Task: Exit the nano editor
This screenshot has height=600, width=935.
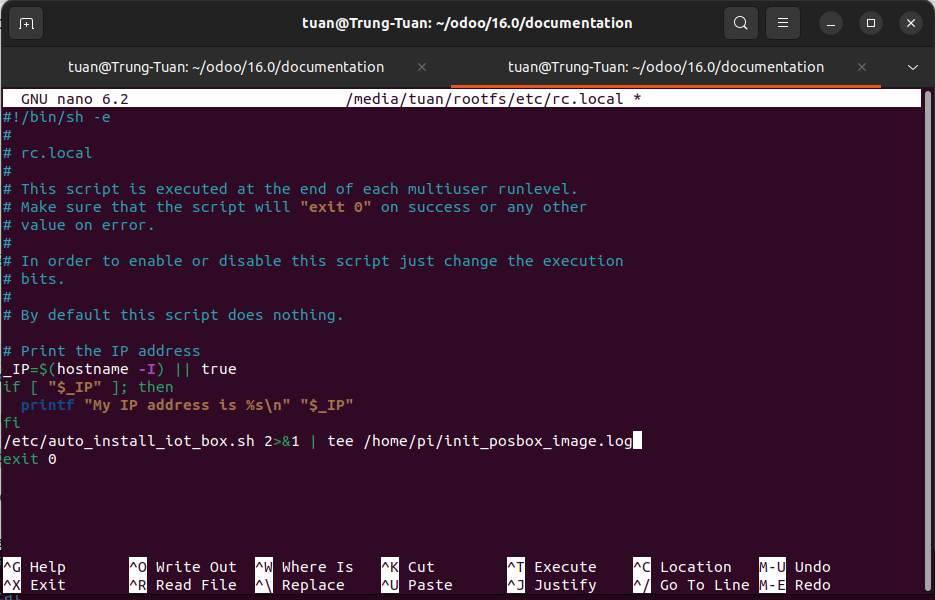Action: pyautogui.click(x=43, y=585)
